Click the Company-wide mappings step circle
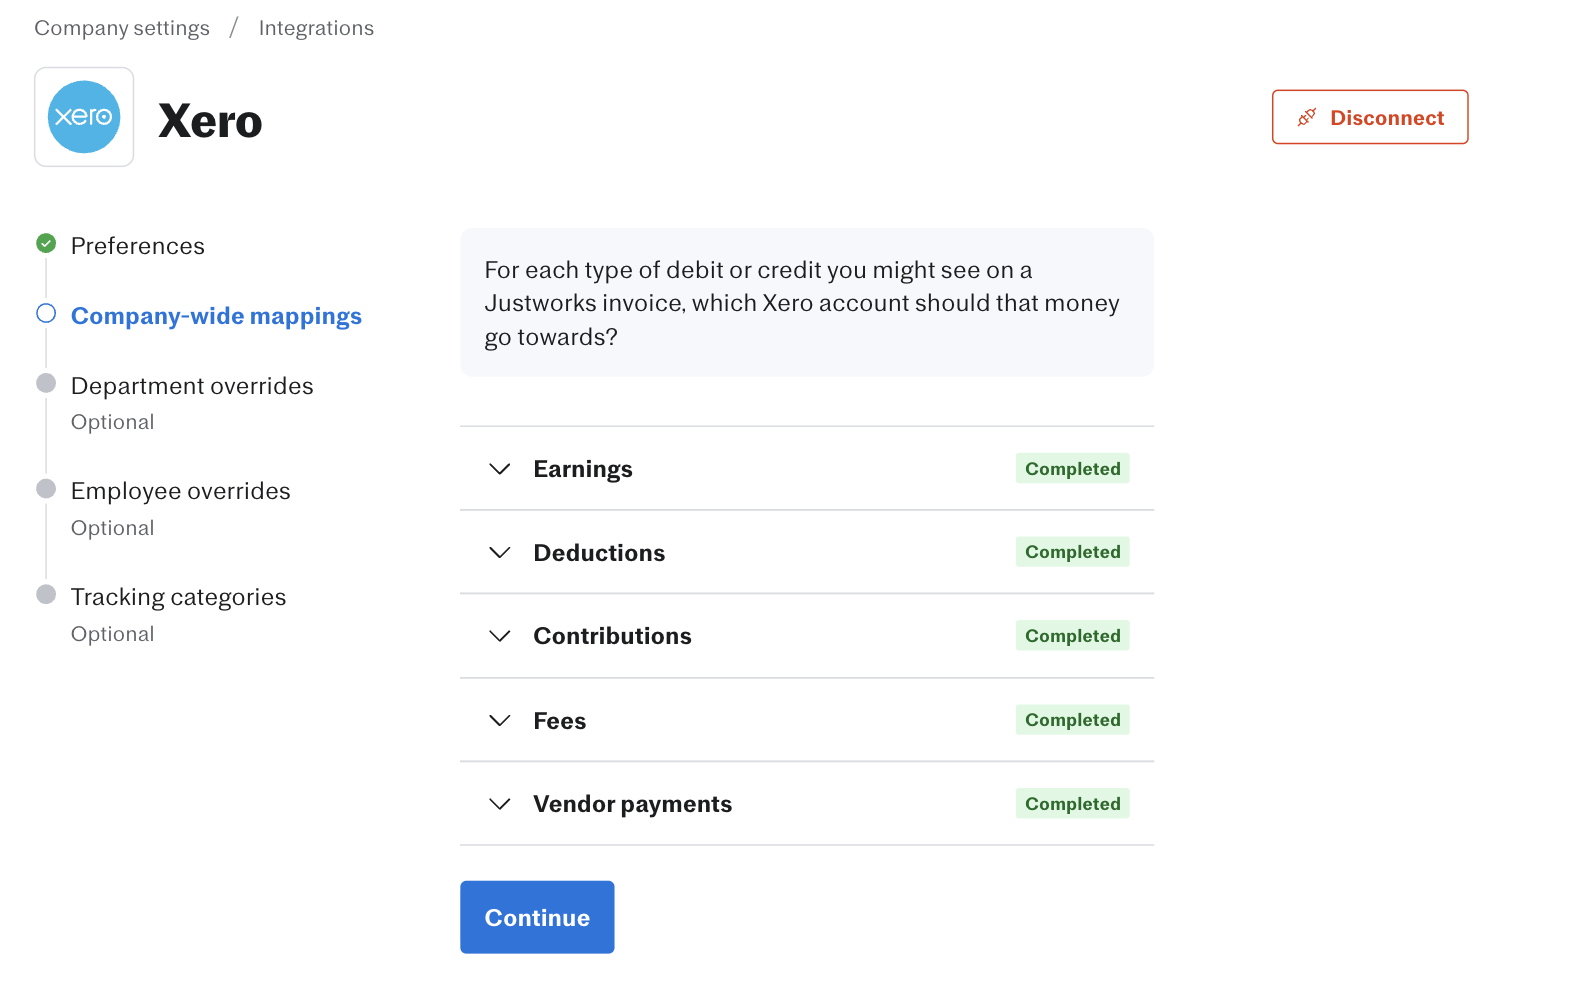Screen dimensions: 1583x1000 [46, 314]
